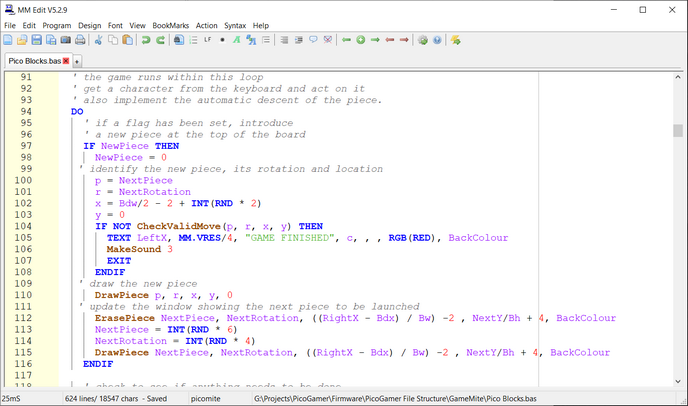Screen dimensions: 688x406
Task: Click the yellow lightning bolt icon
Action: pos(455,40)
